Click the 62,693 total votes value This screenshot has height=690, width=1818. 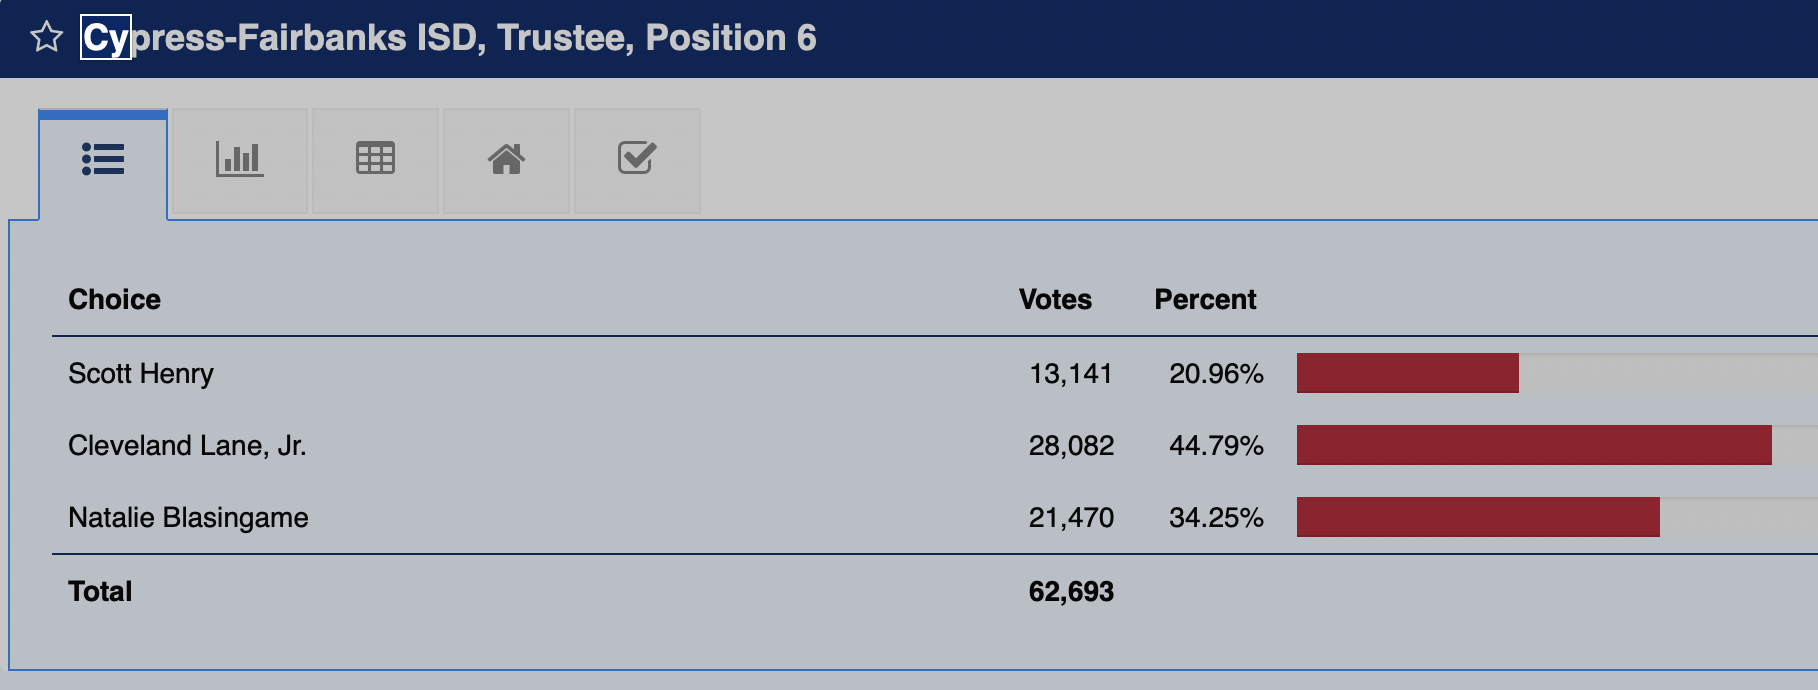click(1071, 592)
